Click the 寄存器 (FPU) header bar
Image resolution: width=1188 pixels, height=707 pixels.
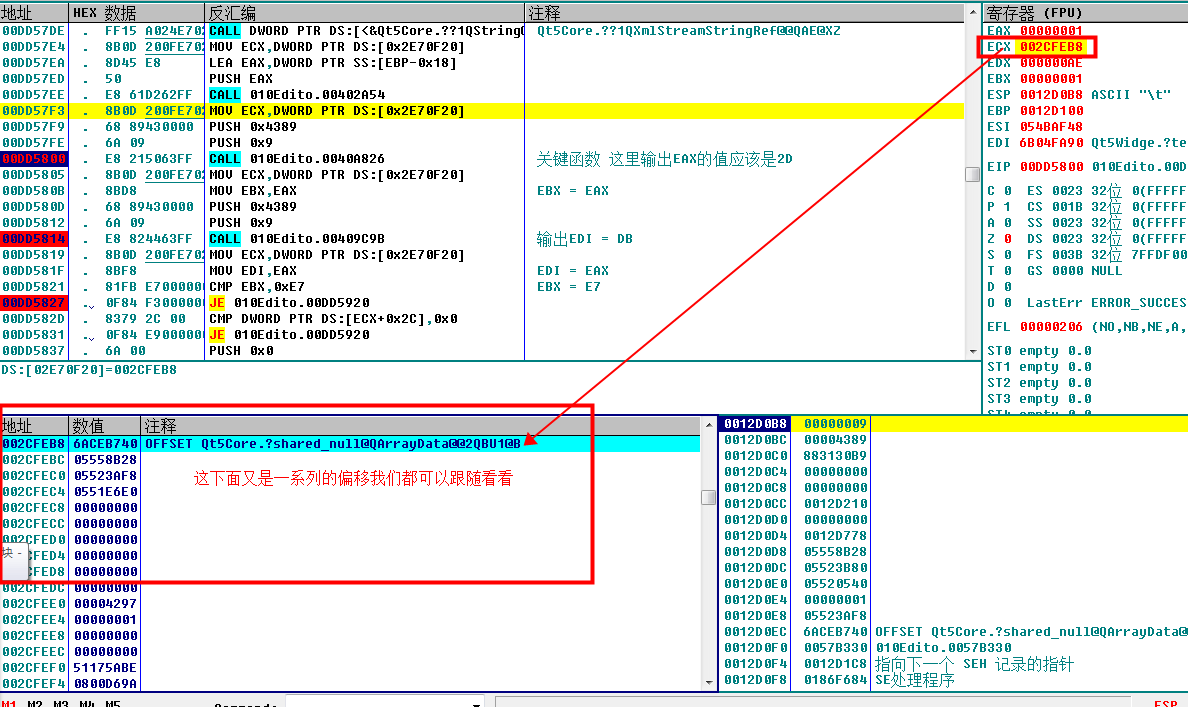click(x=1085, y=13)
